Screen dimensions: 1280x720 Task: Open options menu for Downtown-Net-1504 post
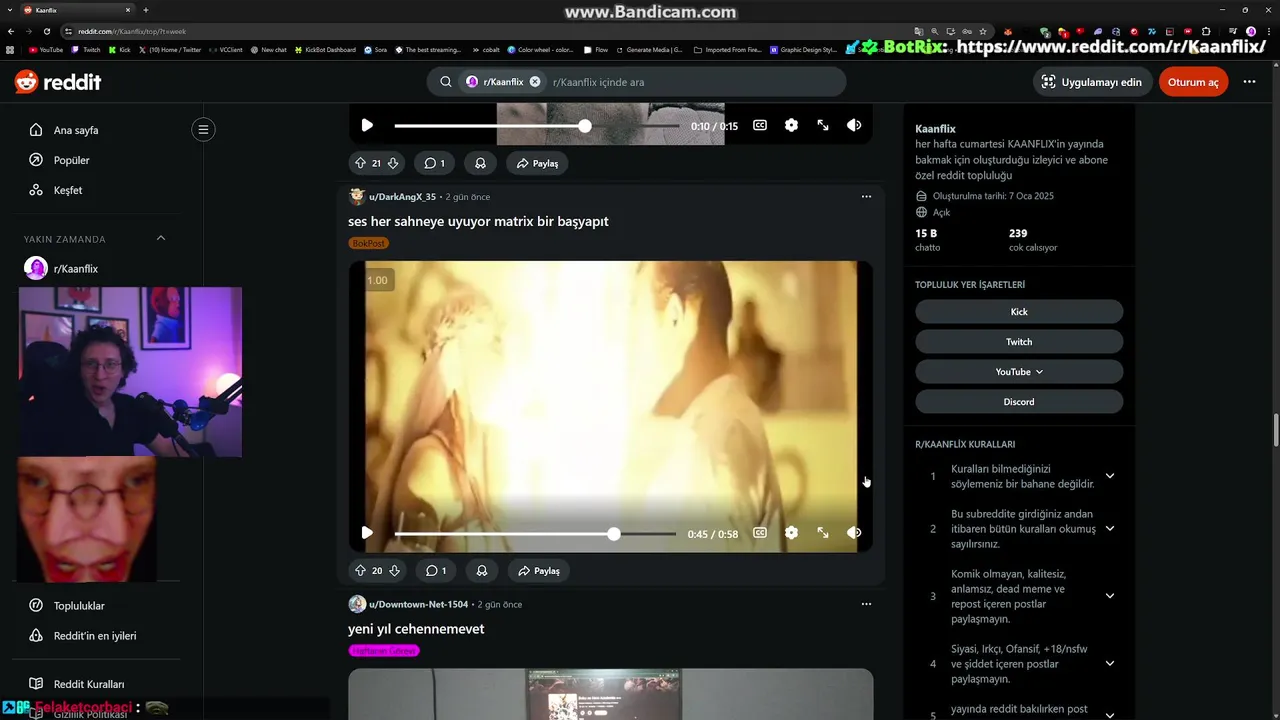pyautogui.click(x=866, y=605)
